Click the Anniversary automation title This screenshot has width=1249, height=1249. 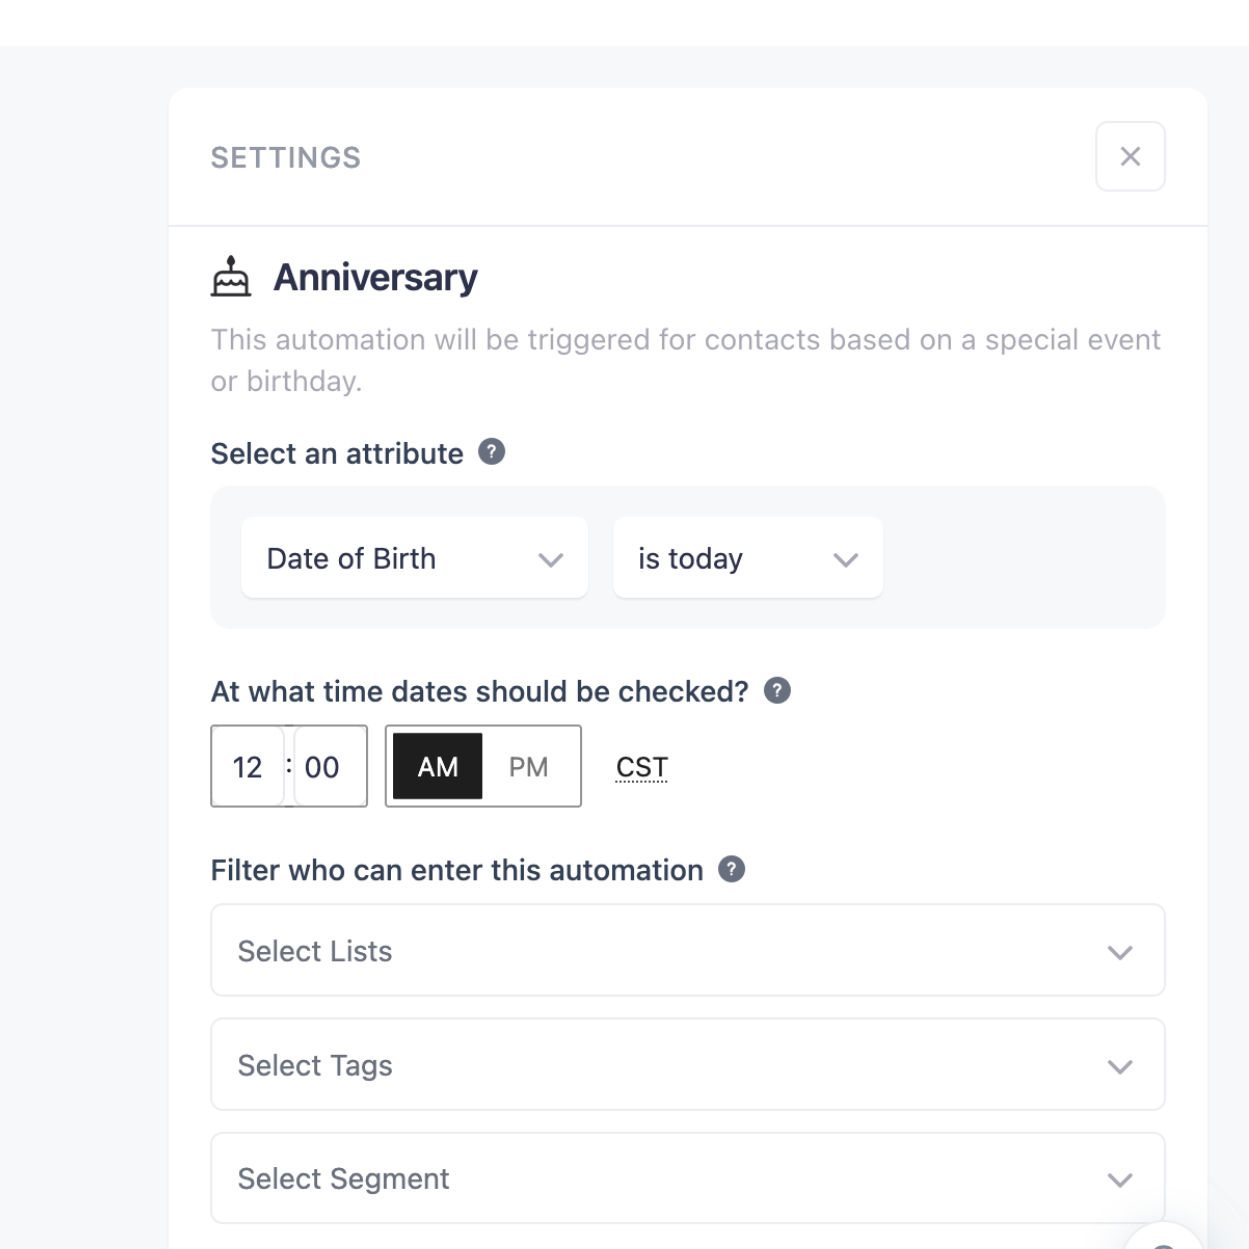pyautogui.click(x=375, y=278)
